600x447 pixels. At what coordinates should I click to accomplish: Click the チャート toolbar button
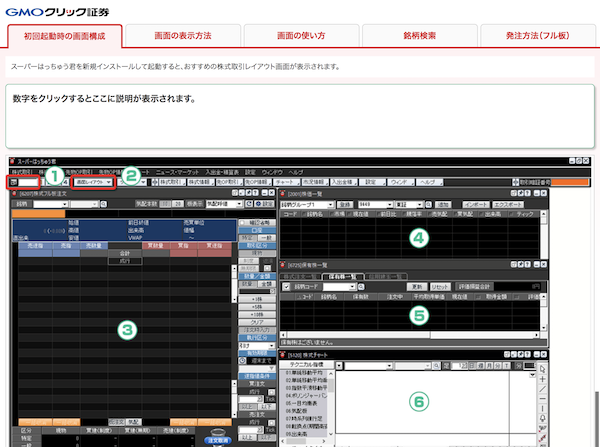click(286, 182)
